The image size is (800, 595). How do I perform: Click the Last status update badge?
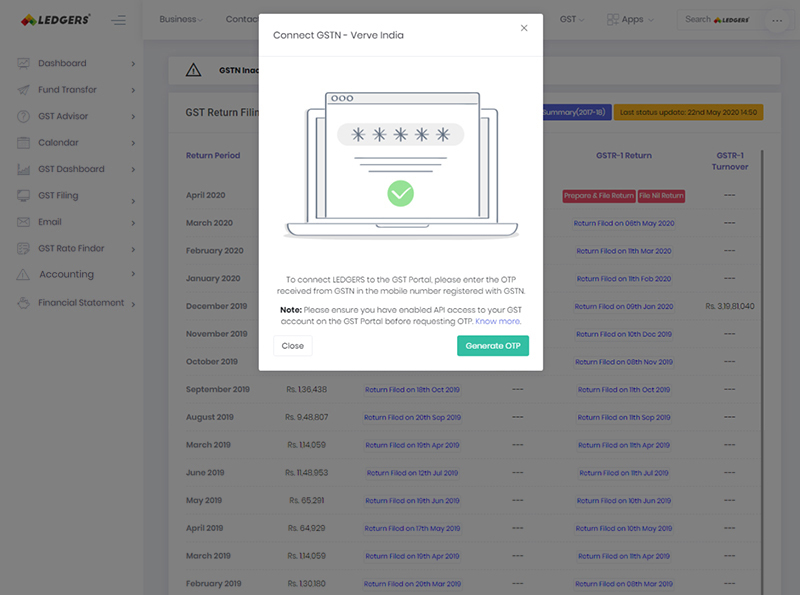(x=688, y=112)
